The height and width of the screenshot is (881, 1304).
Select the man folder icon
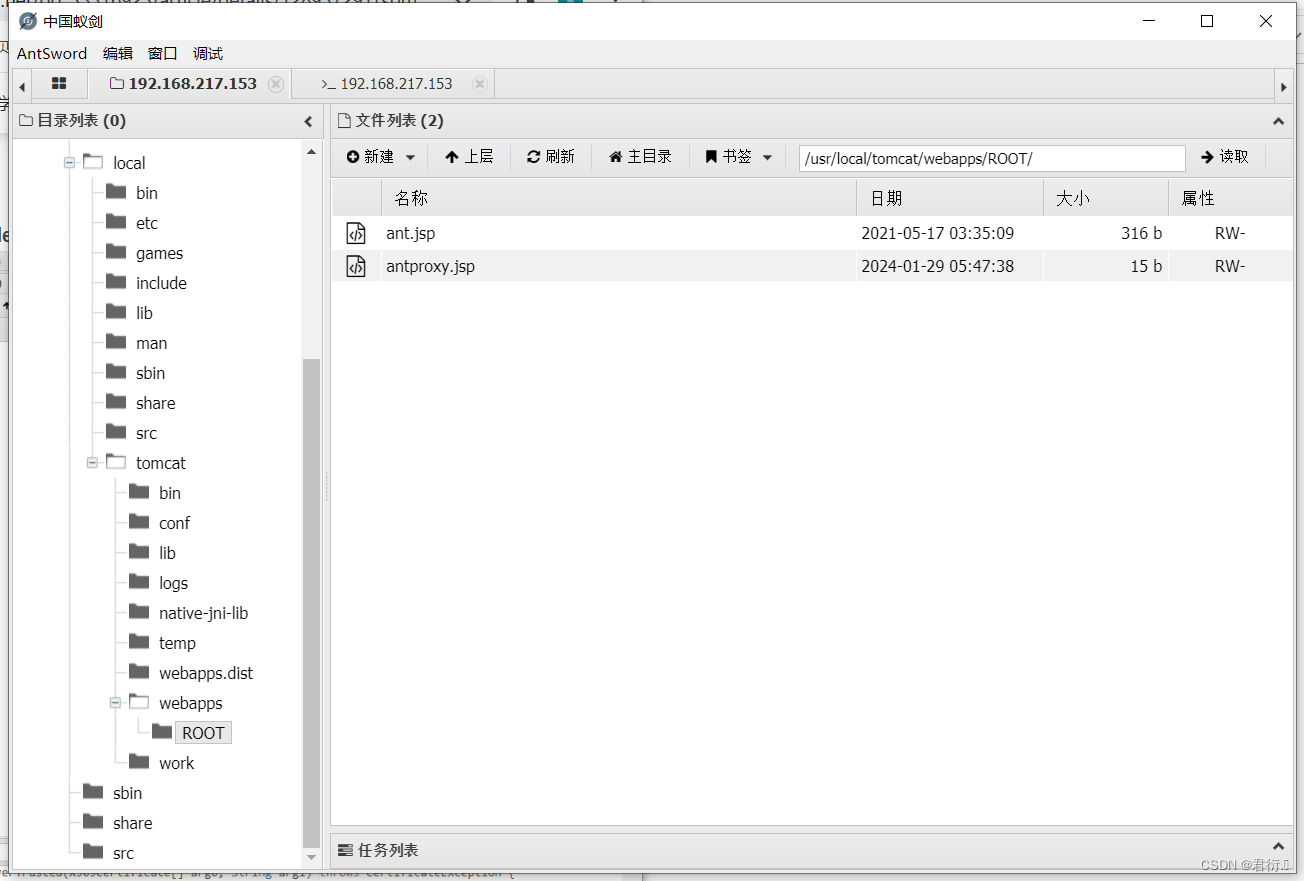(117, 342)
